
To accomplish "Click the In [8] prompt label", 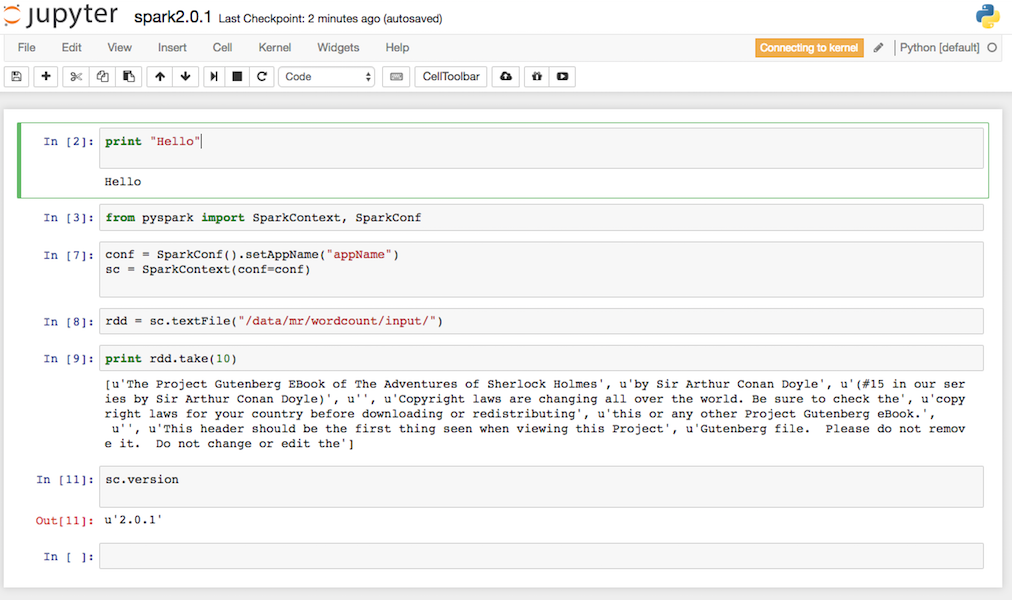I will (68, 322).
